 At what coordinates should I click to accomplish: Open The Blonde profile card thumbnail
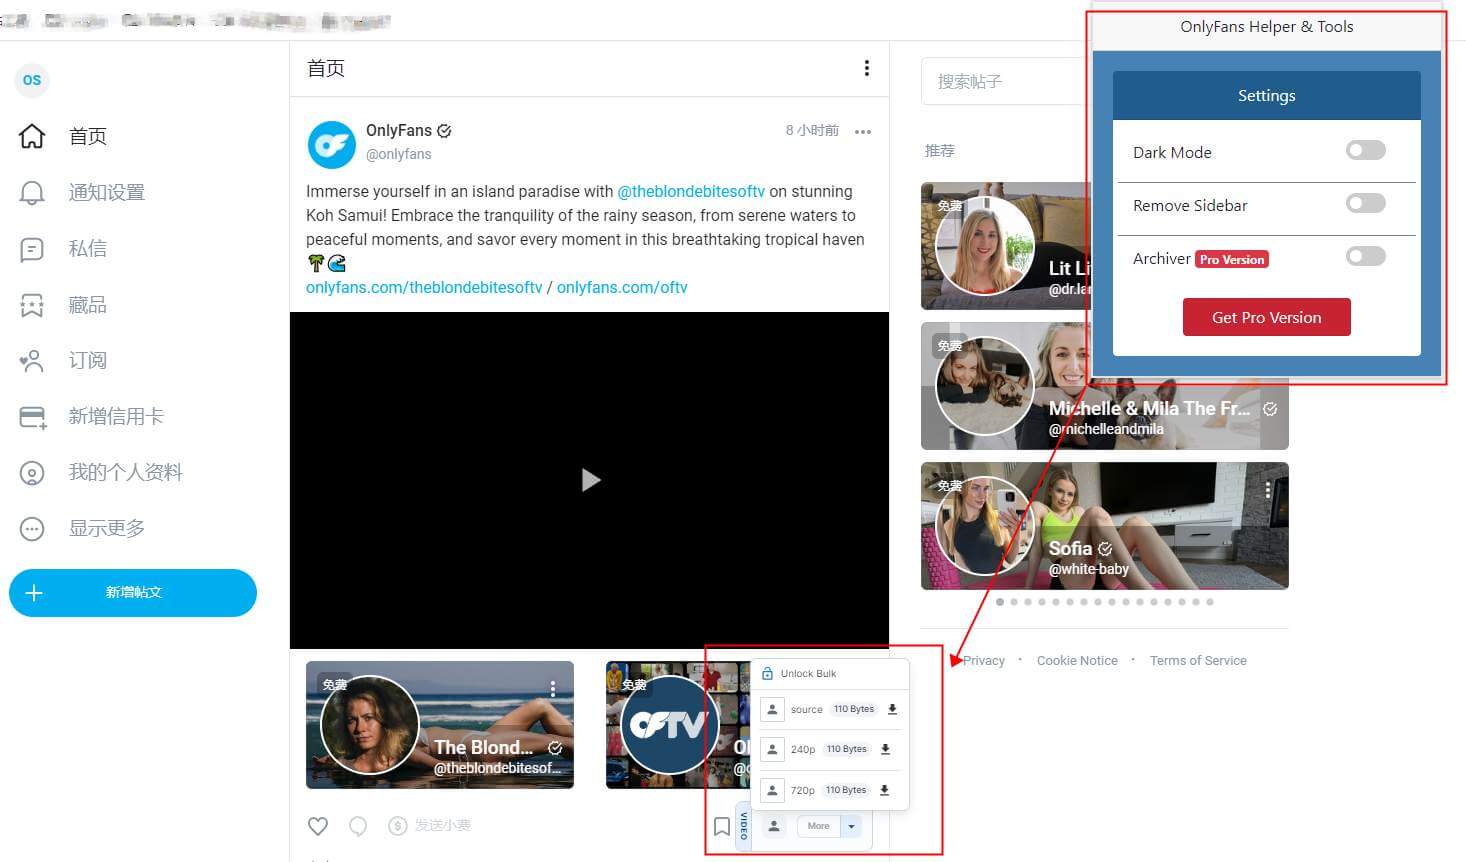tap(440, 725)
